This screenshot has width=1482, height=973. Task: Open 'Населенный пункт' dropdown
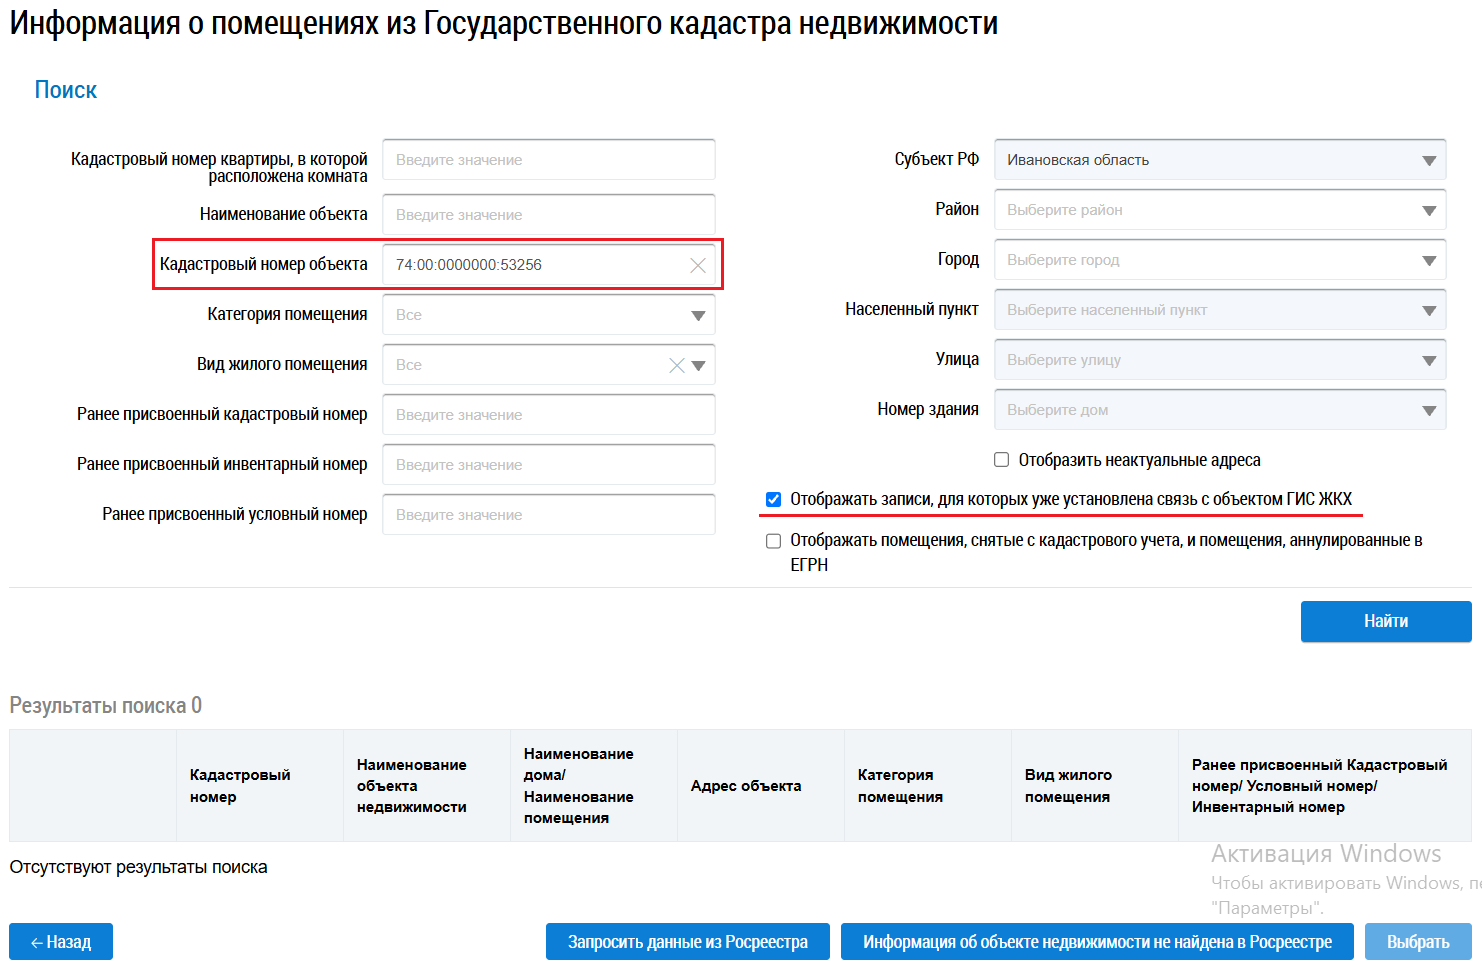pos(1220,310)
